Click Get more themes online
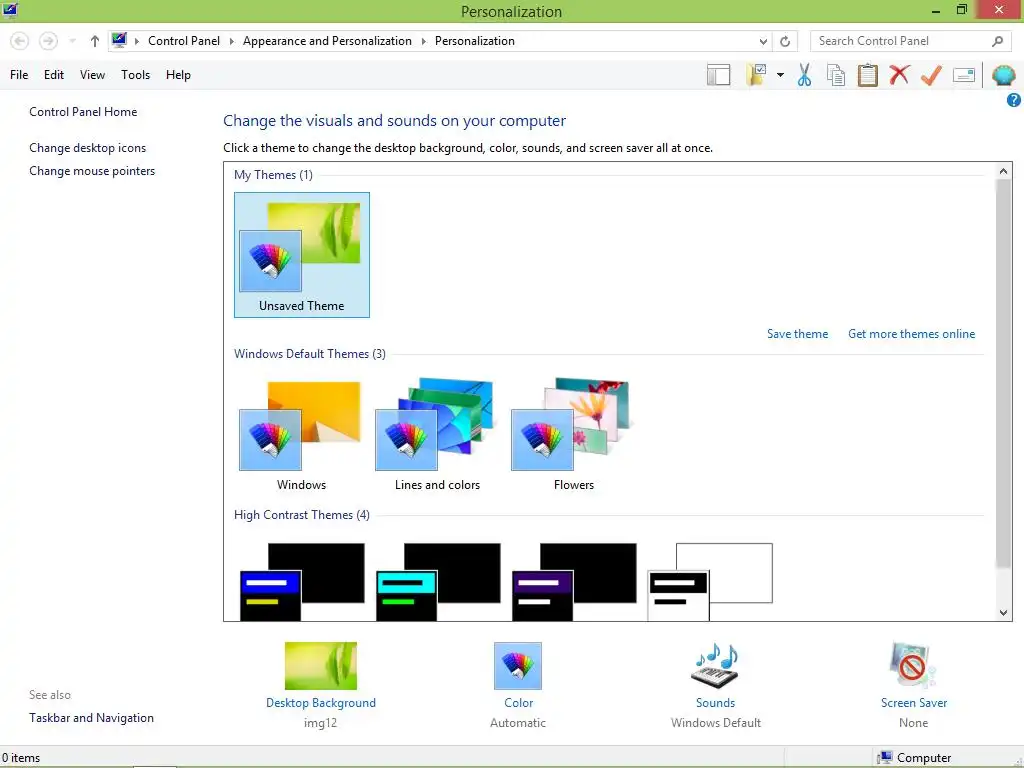 (x=911, y=334)
